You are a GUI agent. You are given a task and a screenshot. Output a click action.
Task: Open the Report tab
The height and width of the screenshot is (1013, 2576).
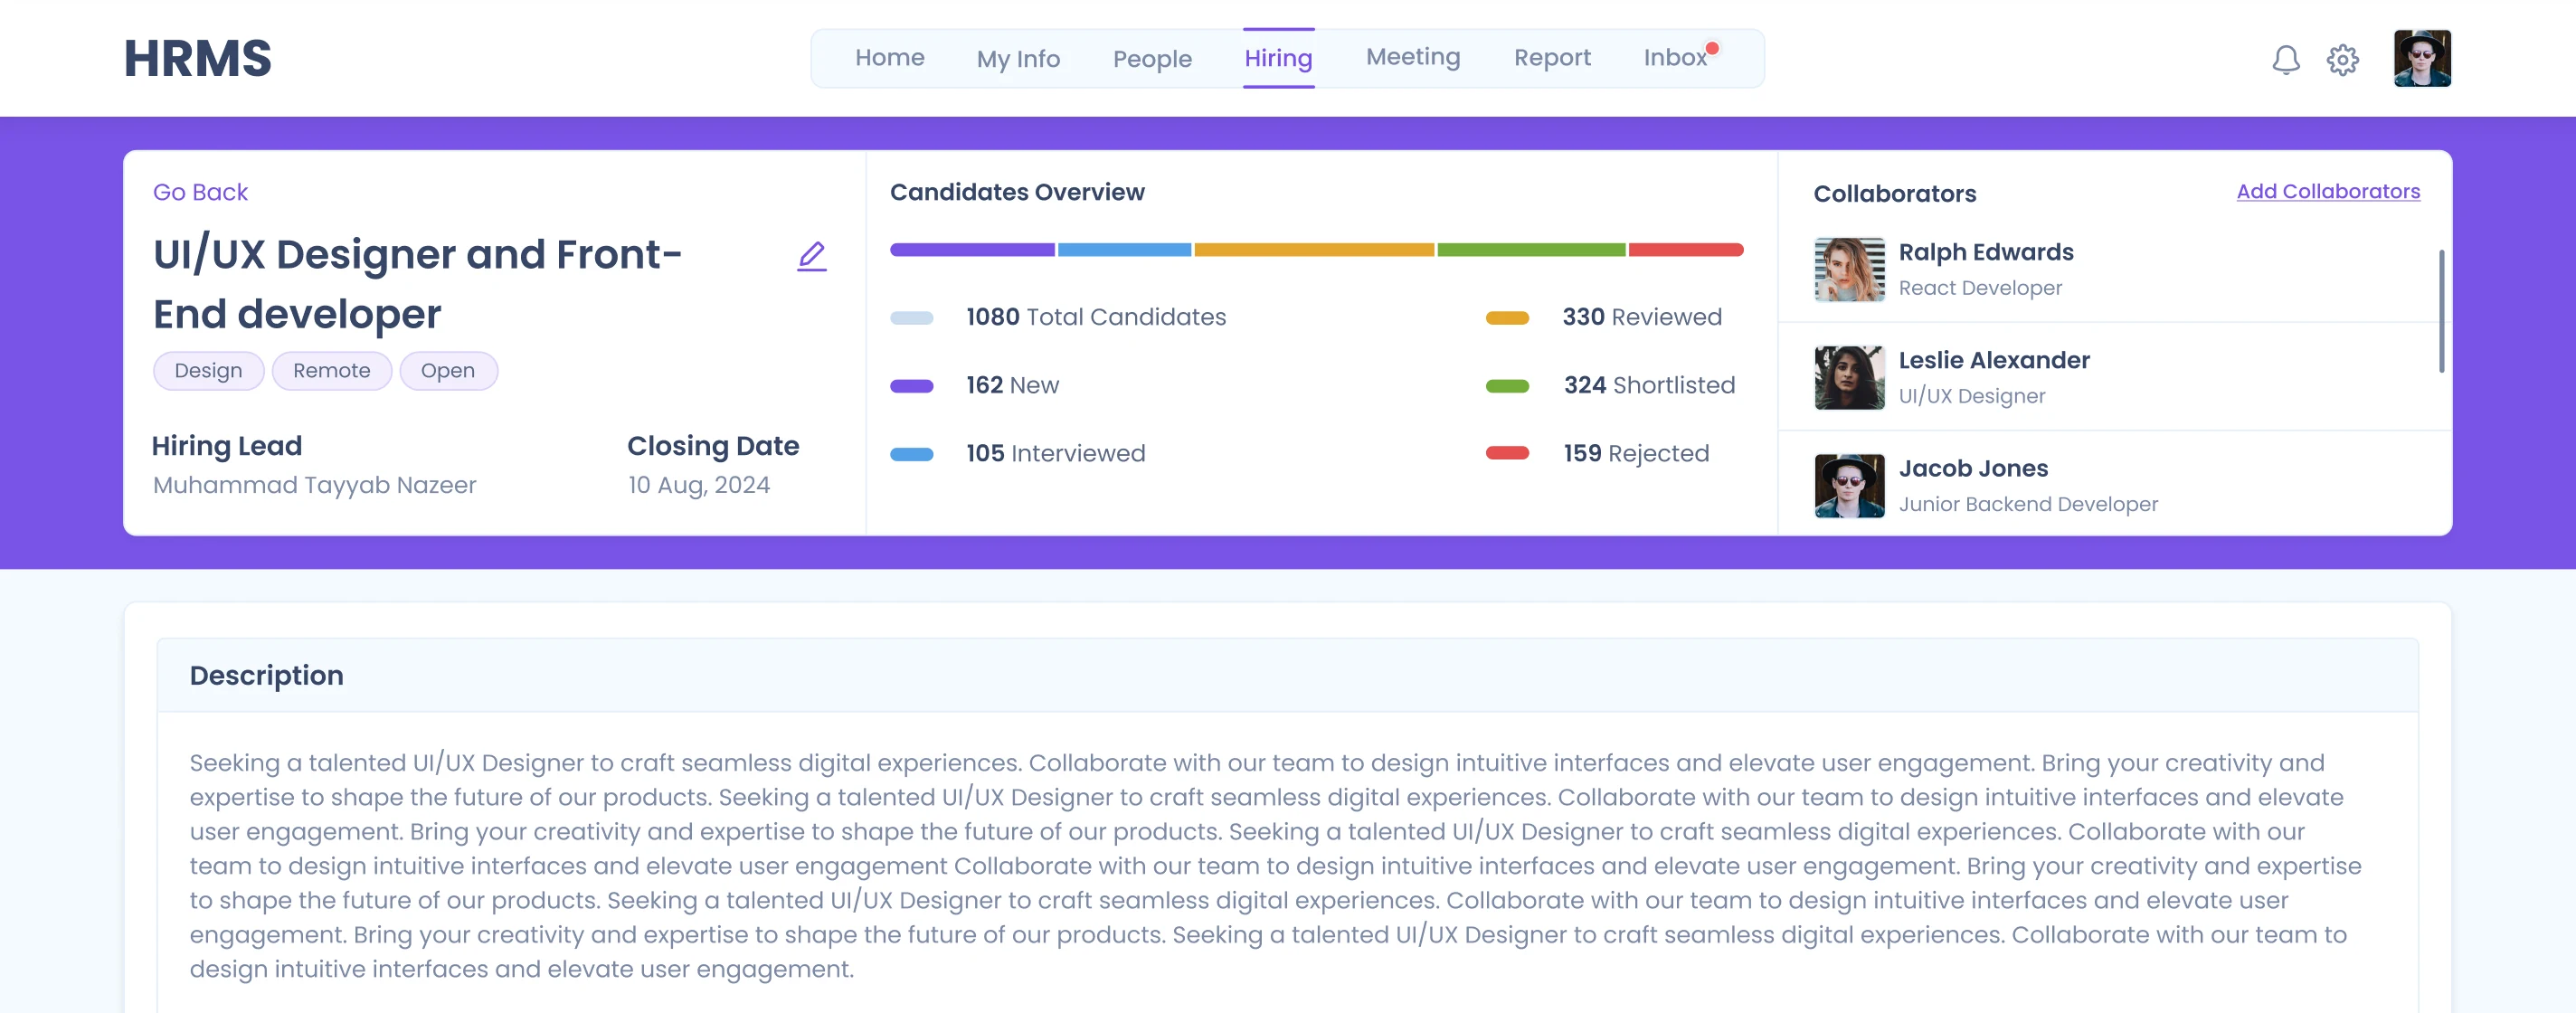(x=1552, y=58)
